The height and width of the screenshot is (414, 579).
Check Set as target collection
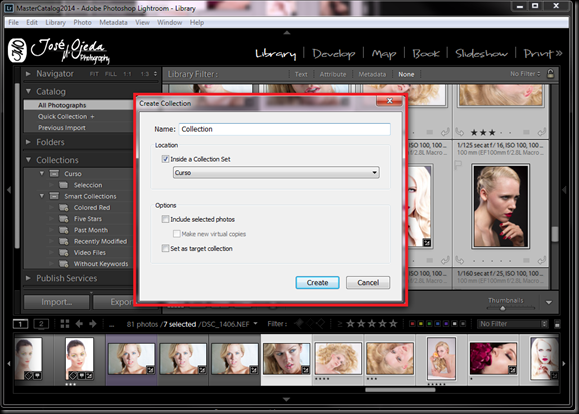tap(165, 248)
